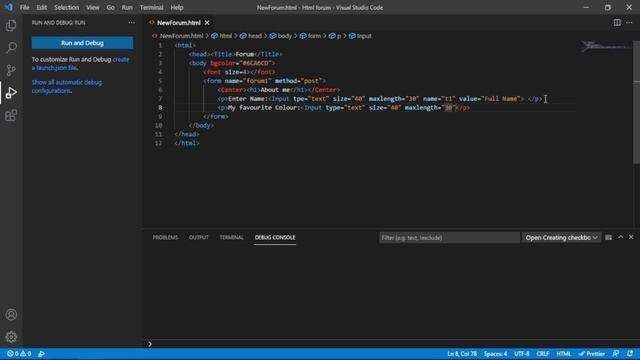Click the debug console prompt input line
The image size is (640, 360).
(x=392, y=344)
